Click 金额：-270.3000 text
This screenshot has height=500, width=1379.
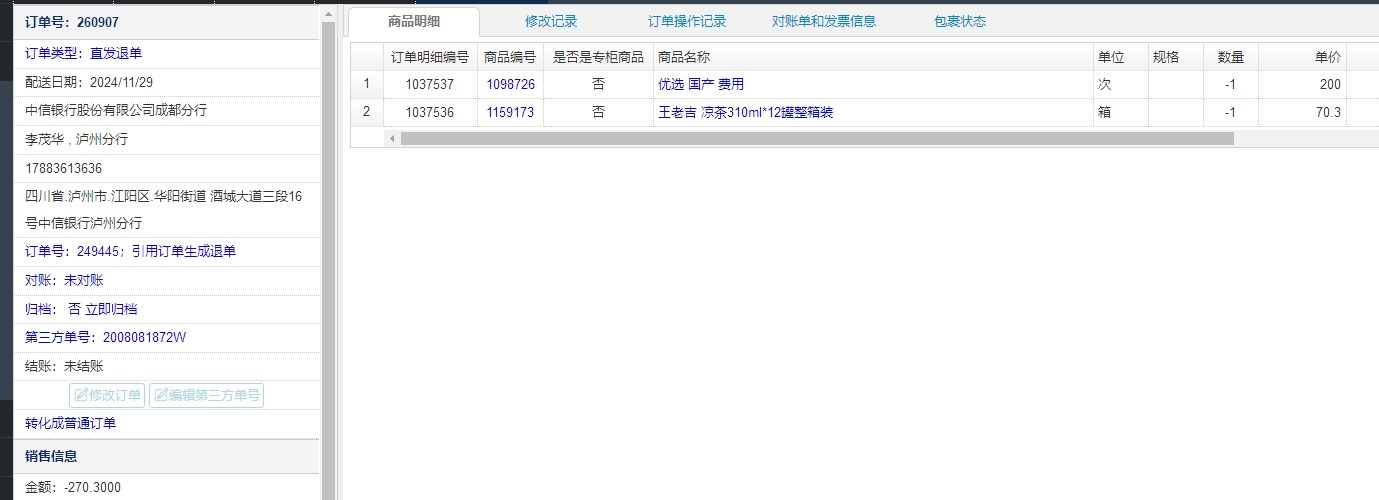[x=73, y=487]
